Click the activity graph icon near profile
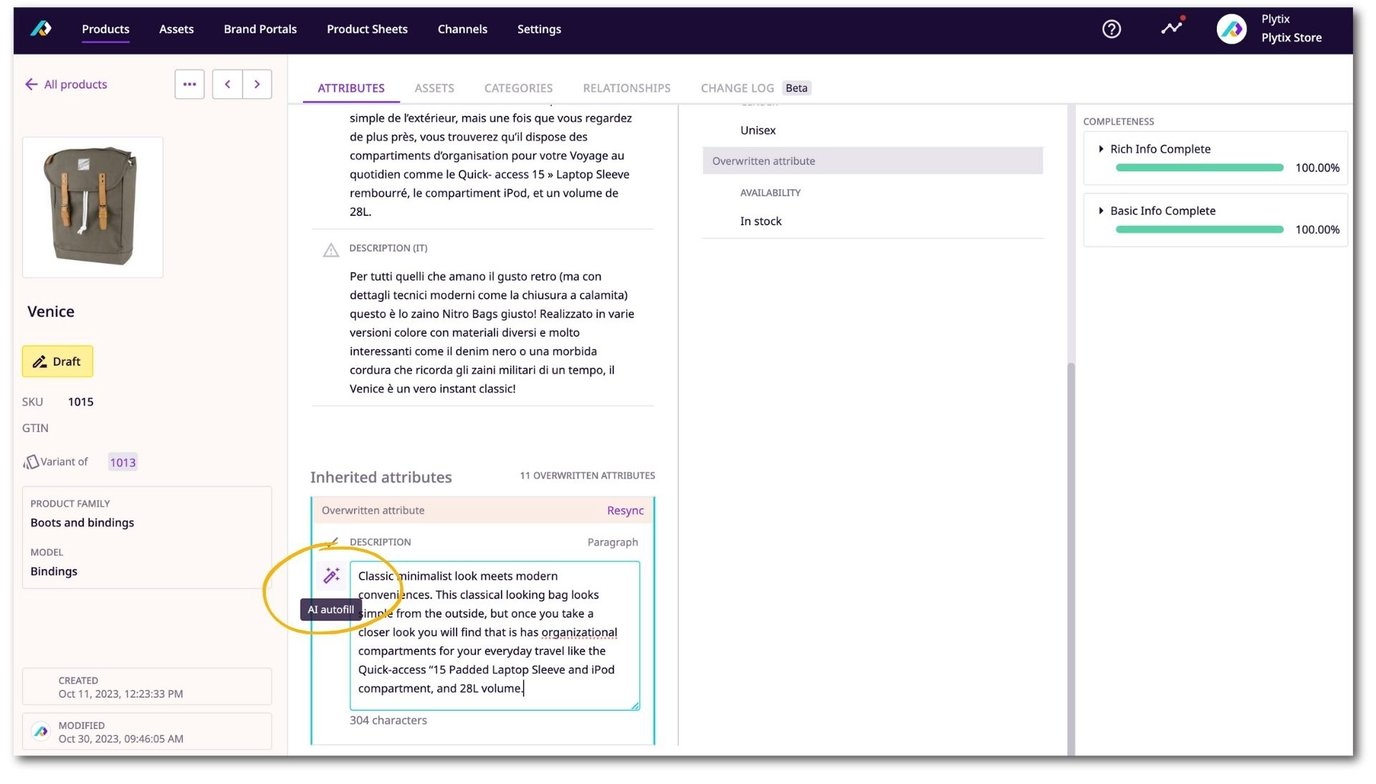The width and height of the screenshot is (1376, 784). click(x=1171, y=28)
